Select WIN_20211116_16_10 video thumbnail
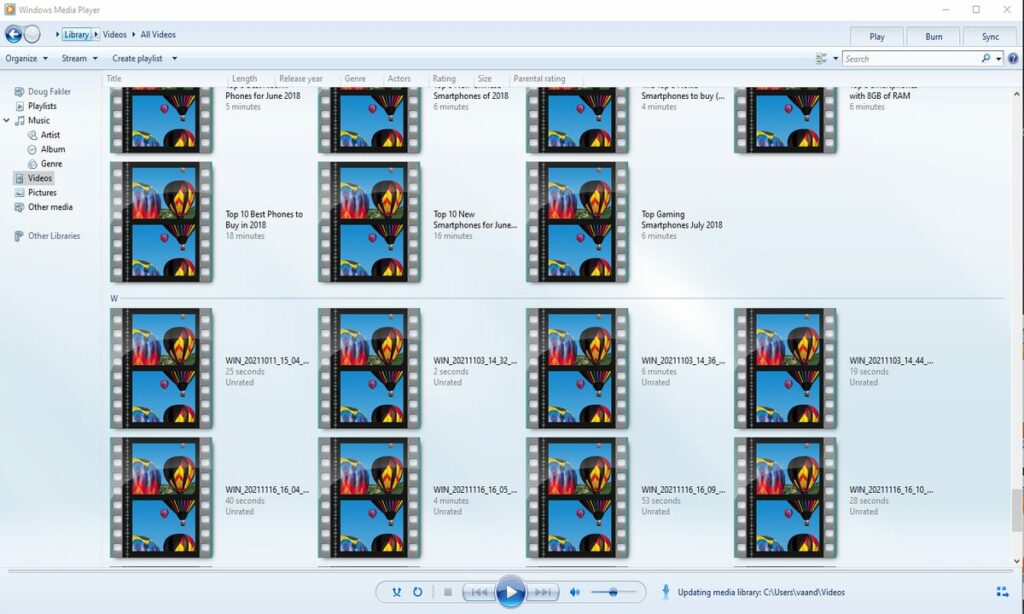Screen dimensions: 1024x614 786,498
